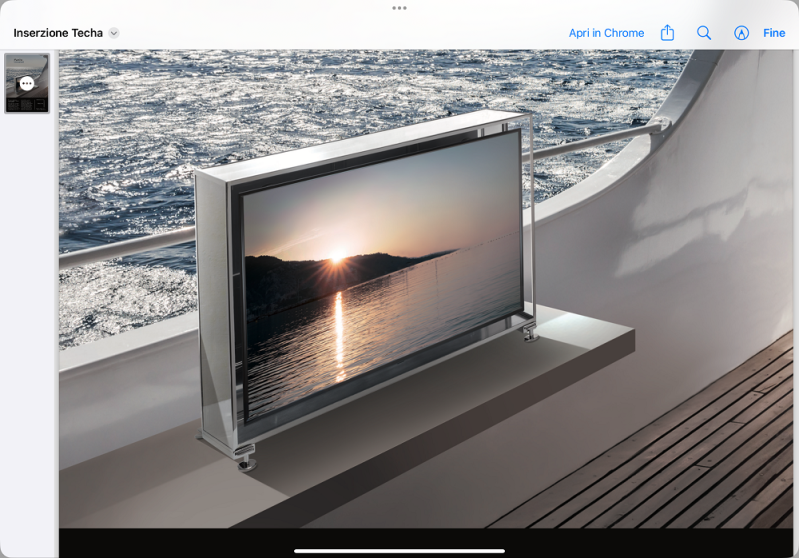Activate the markup pen icon

pos(741,33)
